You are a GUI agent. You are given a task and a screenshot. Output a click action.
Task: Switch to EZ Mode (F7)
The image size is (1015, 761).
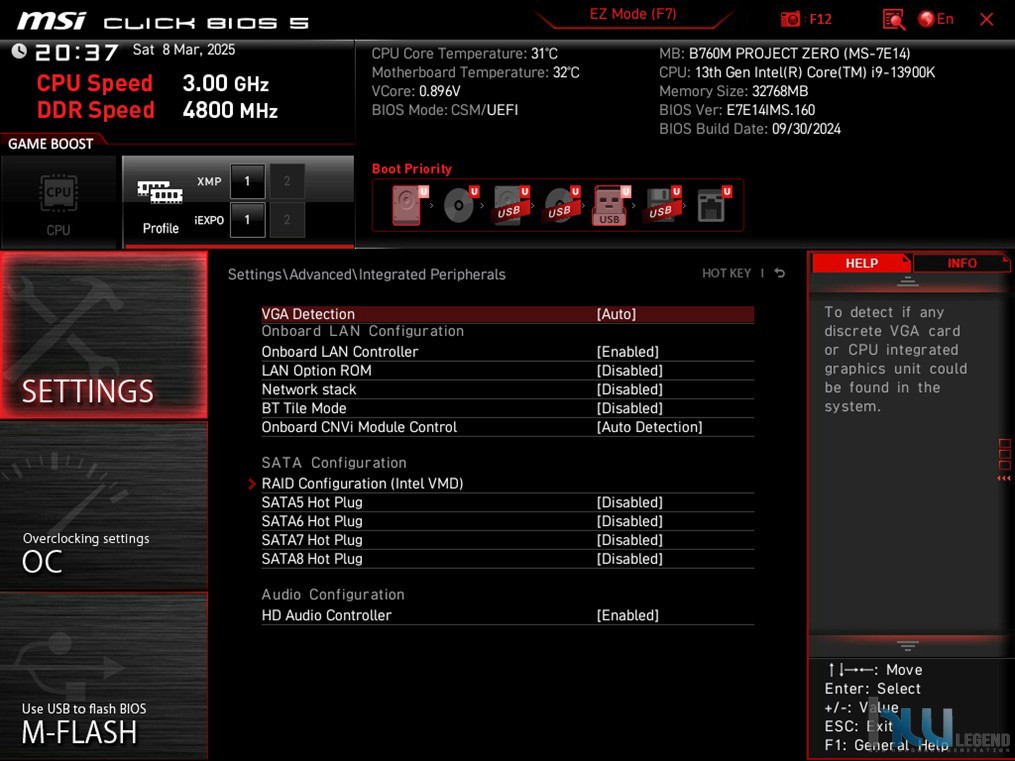pos(632,14)
